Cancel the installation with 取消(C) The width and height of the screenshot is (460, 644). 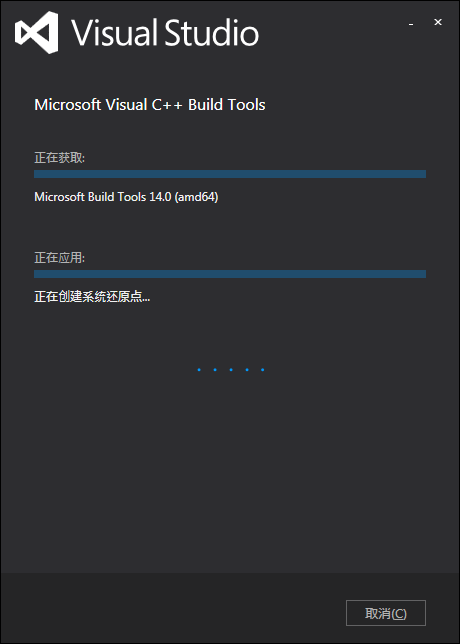[386, 613]
